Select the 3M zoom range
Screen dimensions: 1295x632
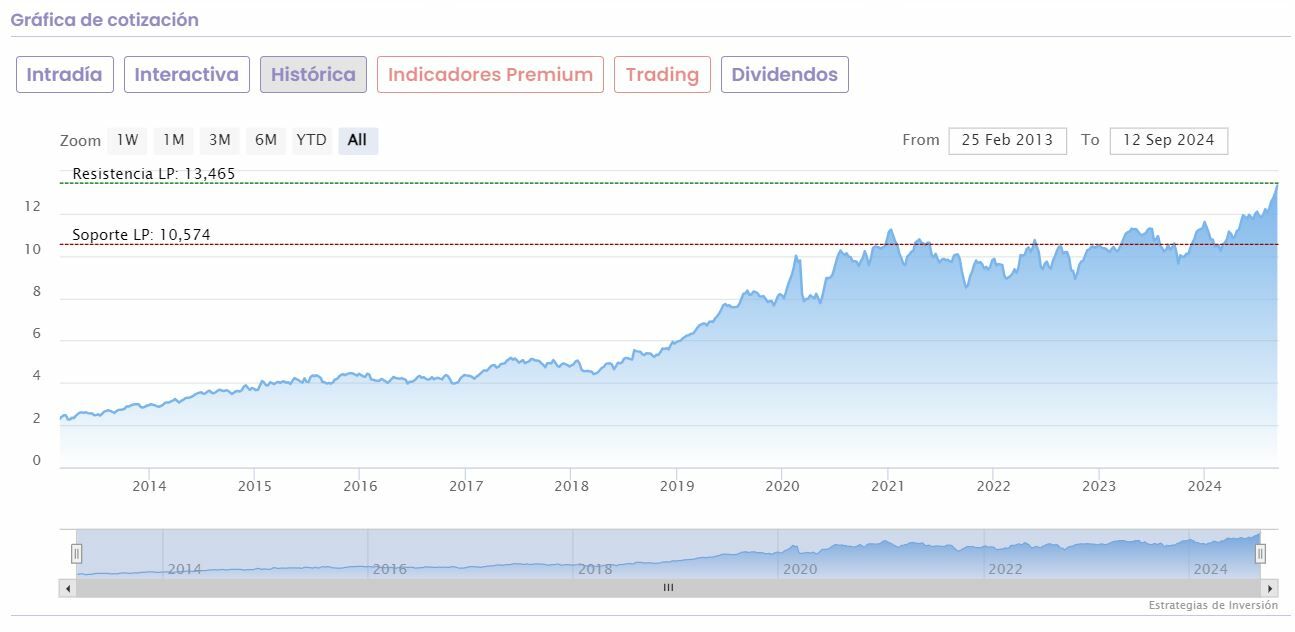220,140
